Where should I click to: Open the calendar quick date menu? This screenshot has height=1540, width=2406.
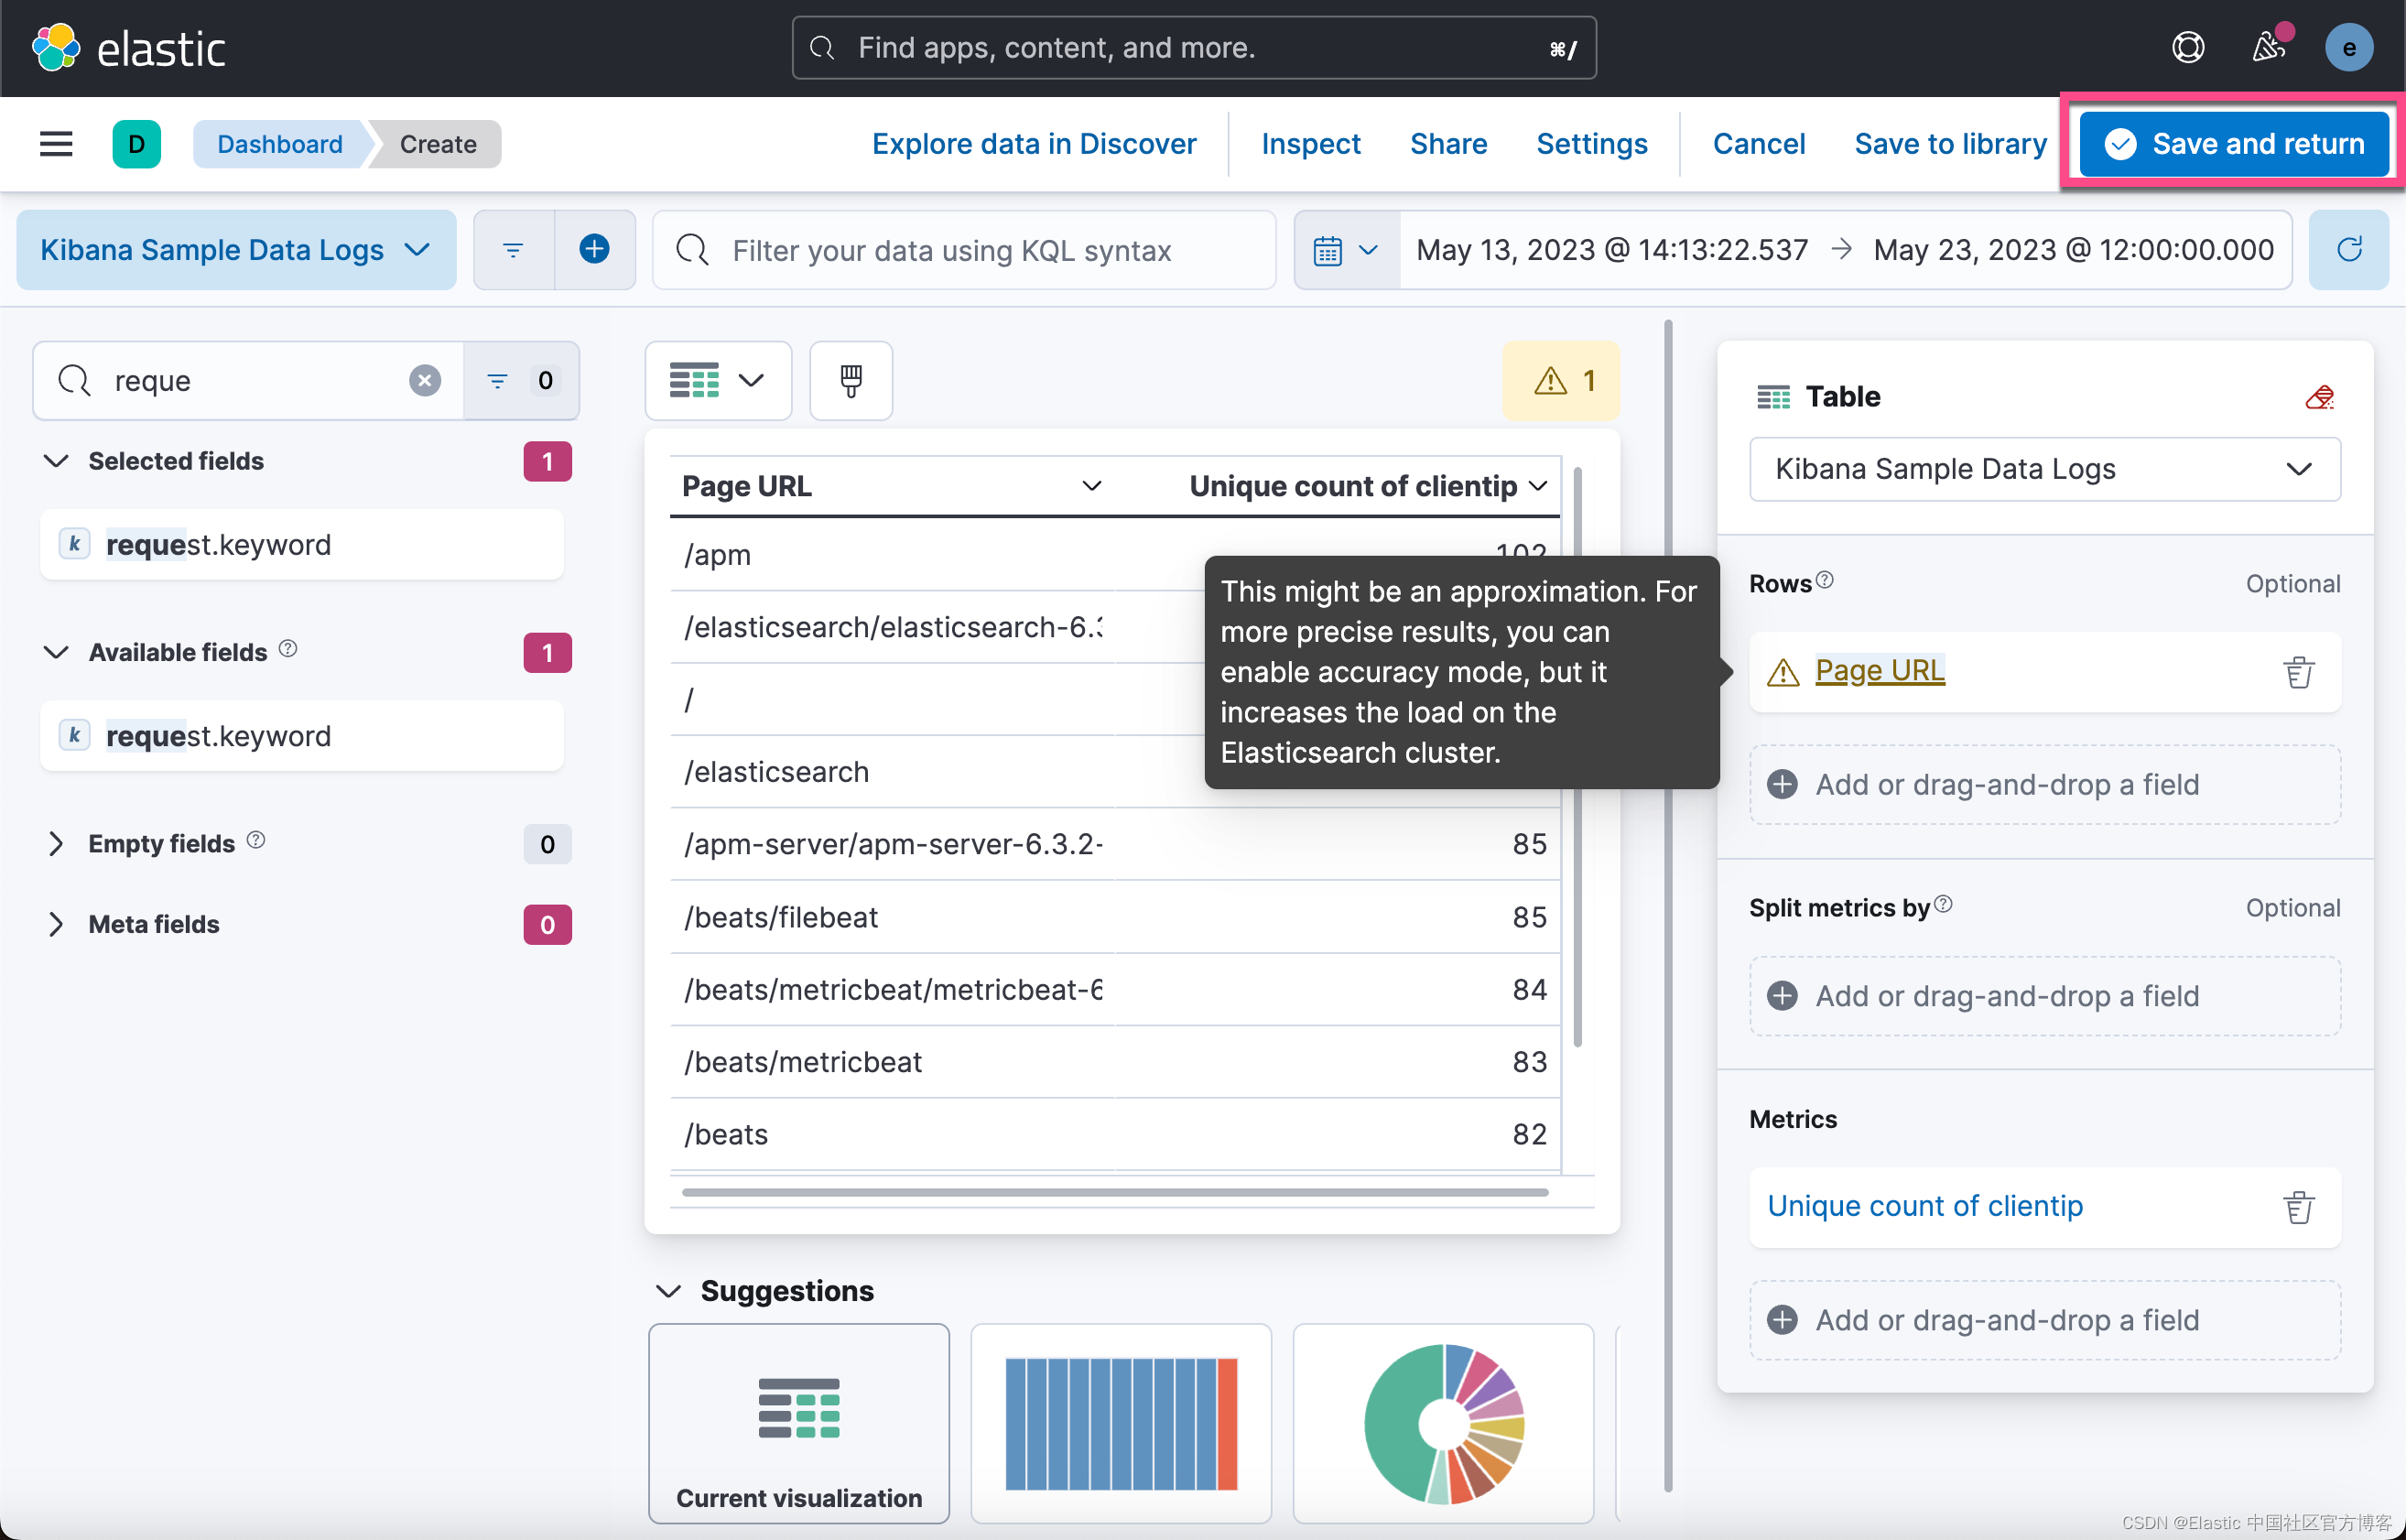click(x=1346, y=250)
